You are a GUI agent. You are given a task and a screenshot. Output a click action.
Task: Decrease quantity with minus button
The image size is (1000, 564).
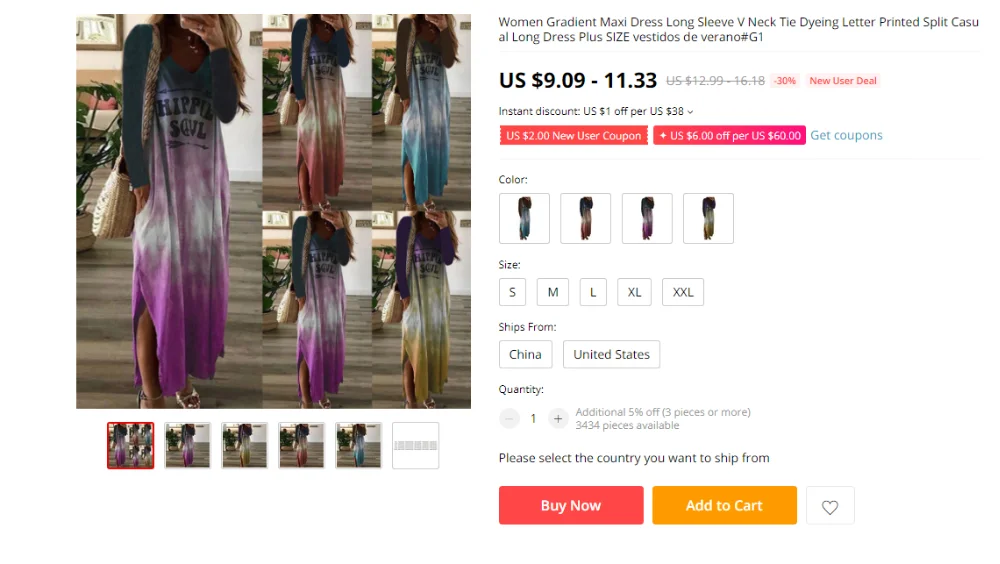(x=509, y=419)
